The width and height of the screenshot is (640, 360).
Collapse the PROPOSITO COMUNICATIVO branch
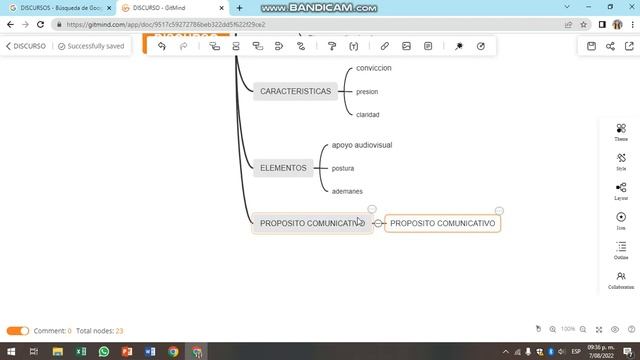(378, 223)
